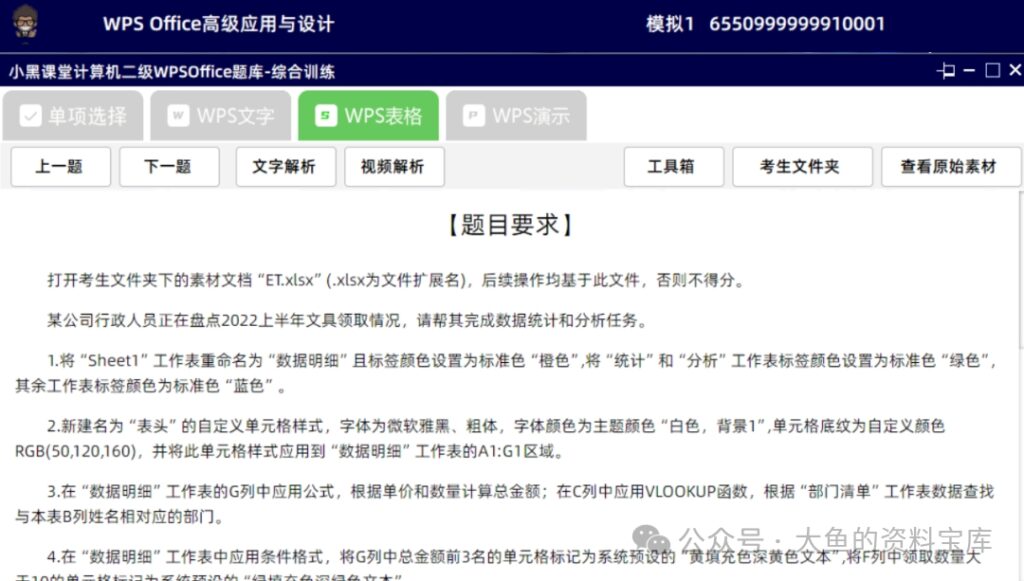Go to previous question with 上一题
Viewport: 1024px width, 581px height.
pos(61,167)
